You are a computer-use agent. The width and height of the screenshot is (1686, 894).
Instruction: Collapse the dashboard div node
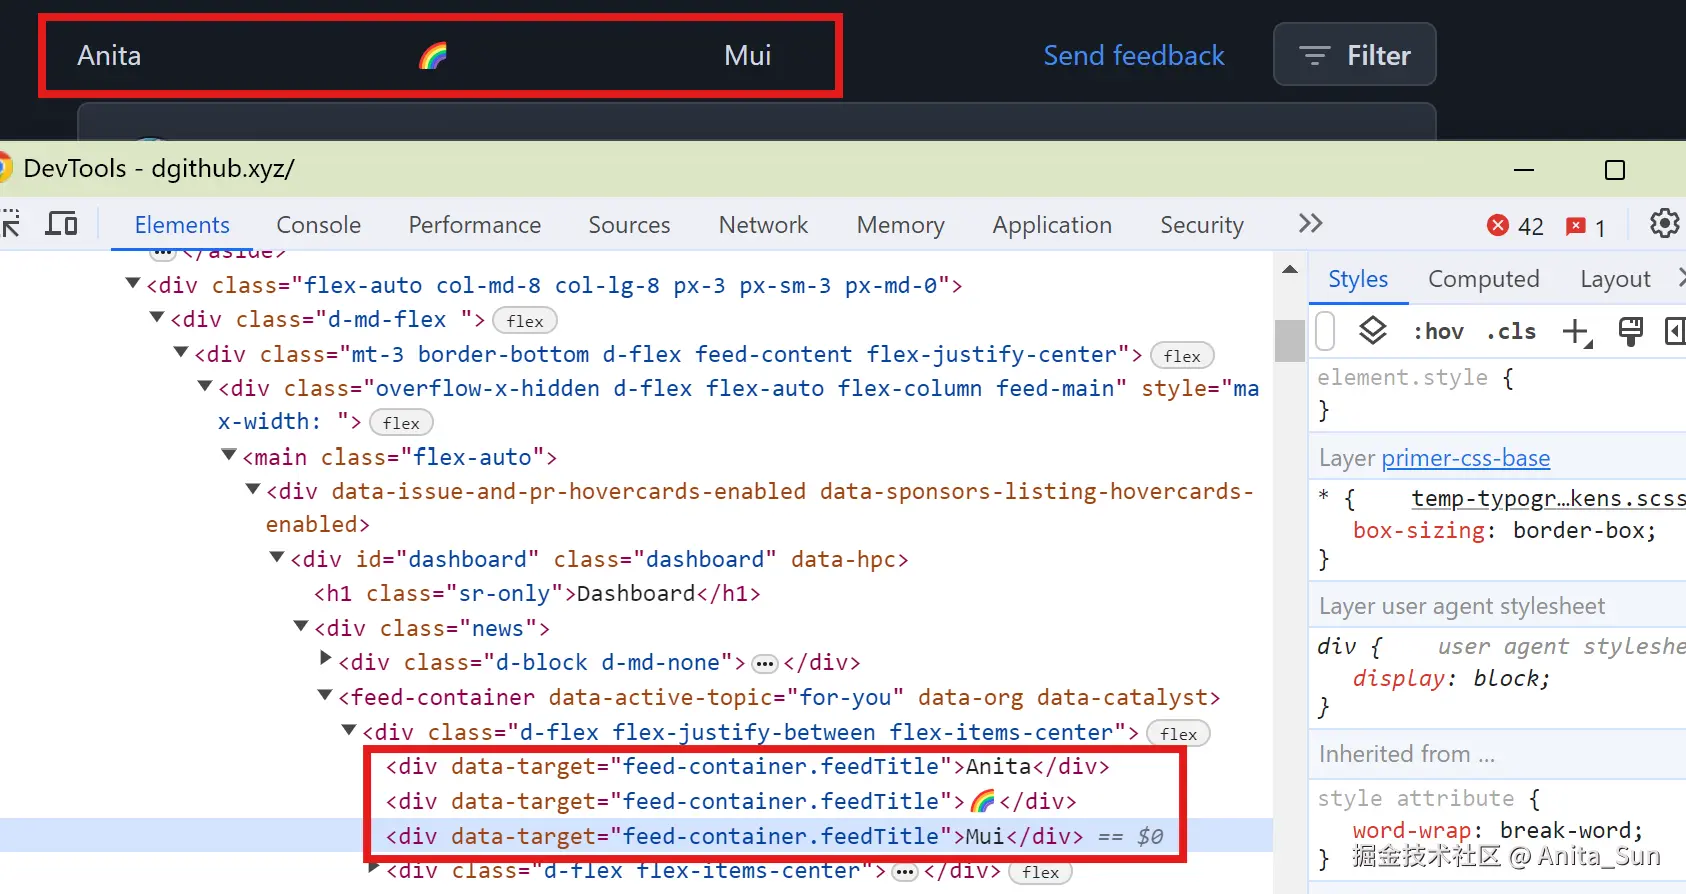coord(277,558)
